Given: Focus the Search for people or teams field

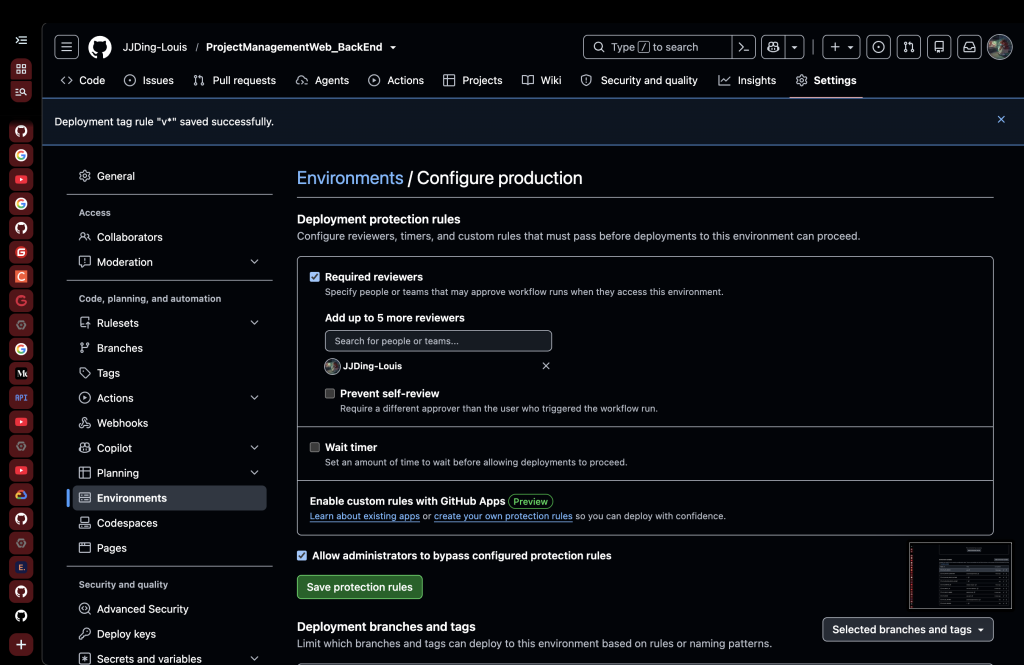Looking at the screenshot, I should (438, 341).
